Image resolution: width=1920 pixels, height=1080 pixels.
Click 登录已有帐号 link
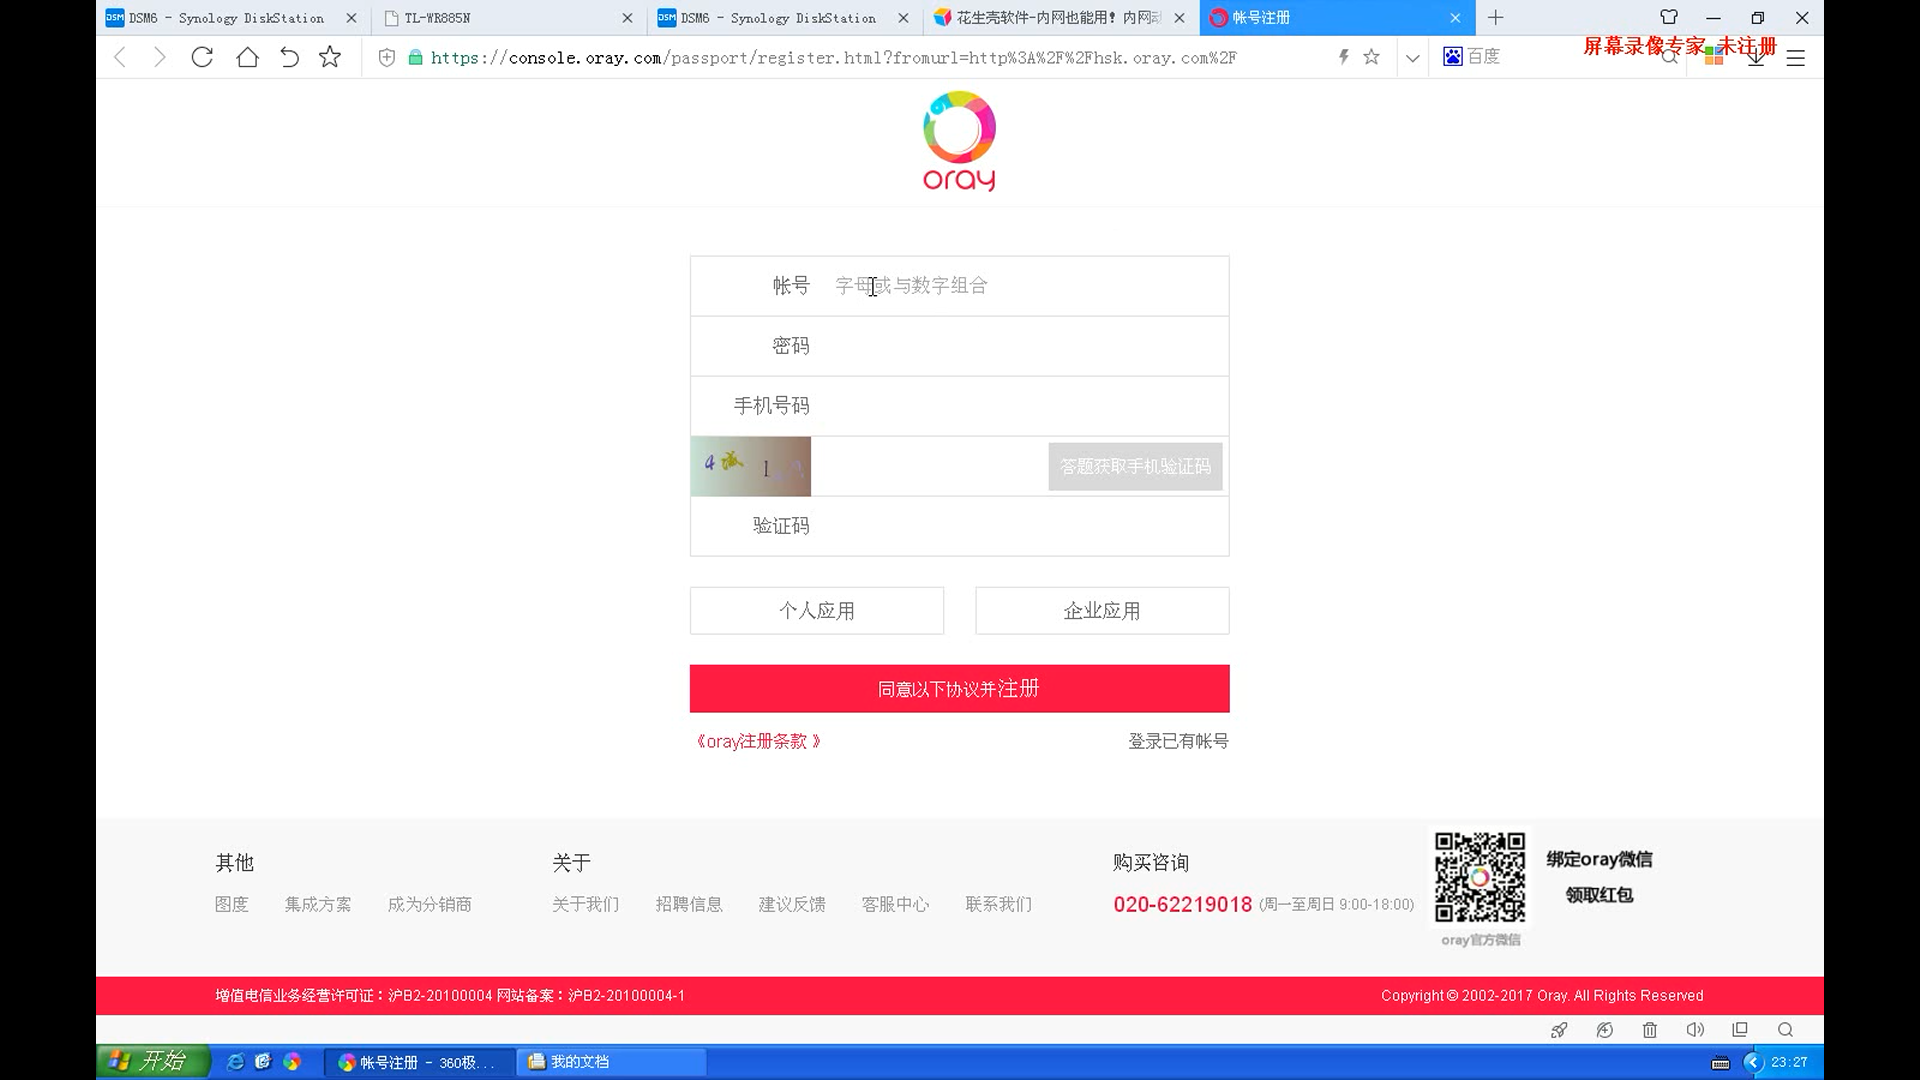click(1178, 741)
